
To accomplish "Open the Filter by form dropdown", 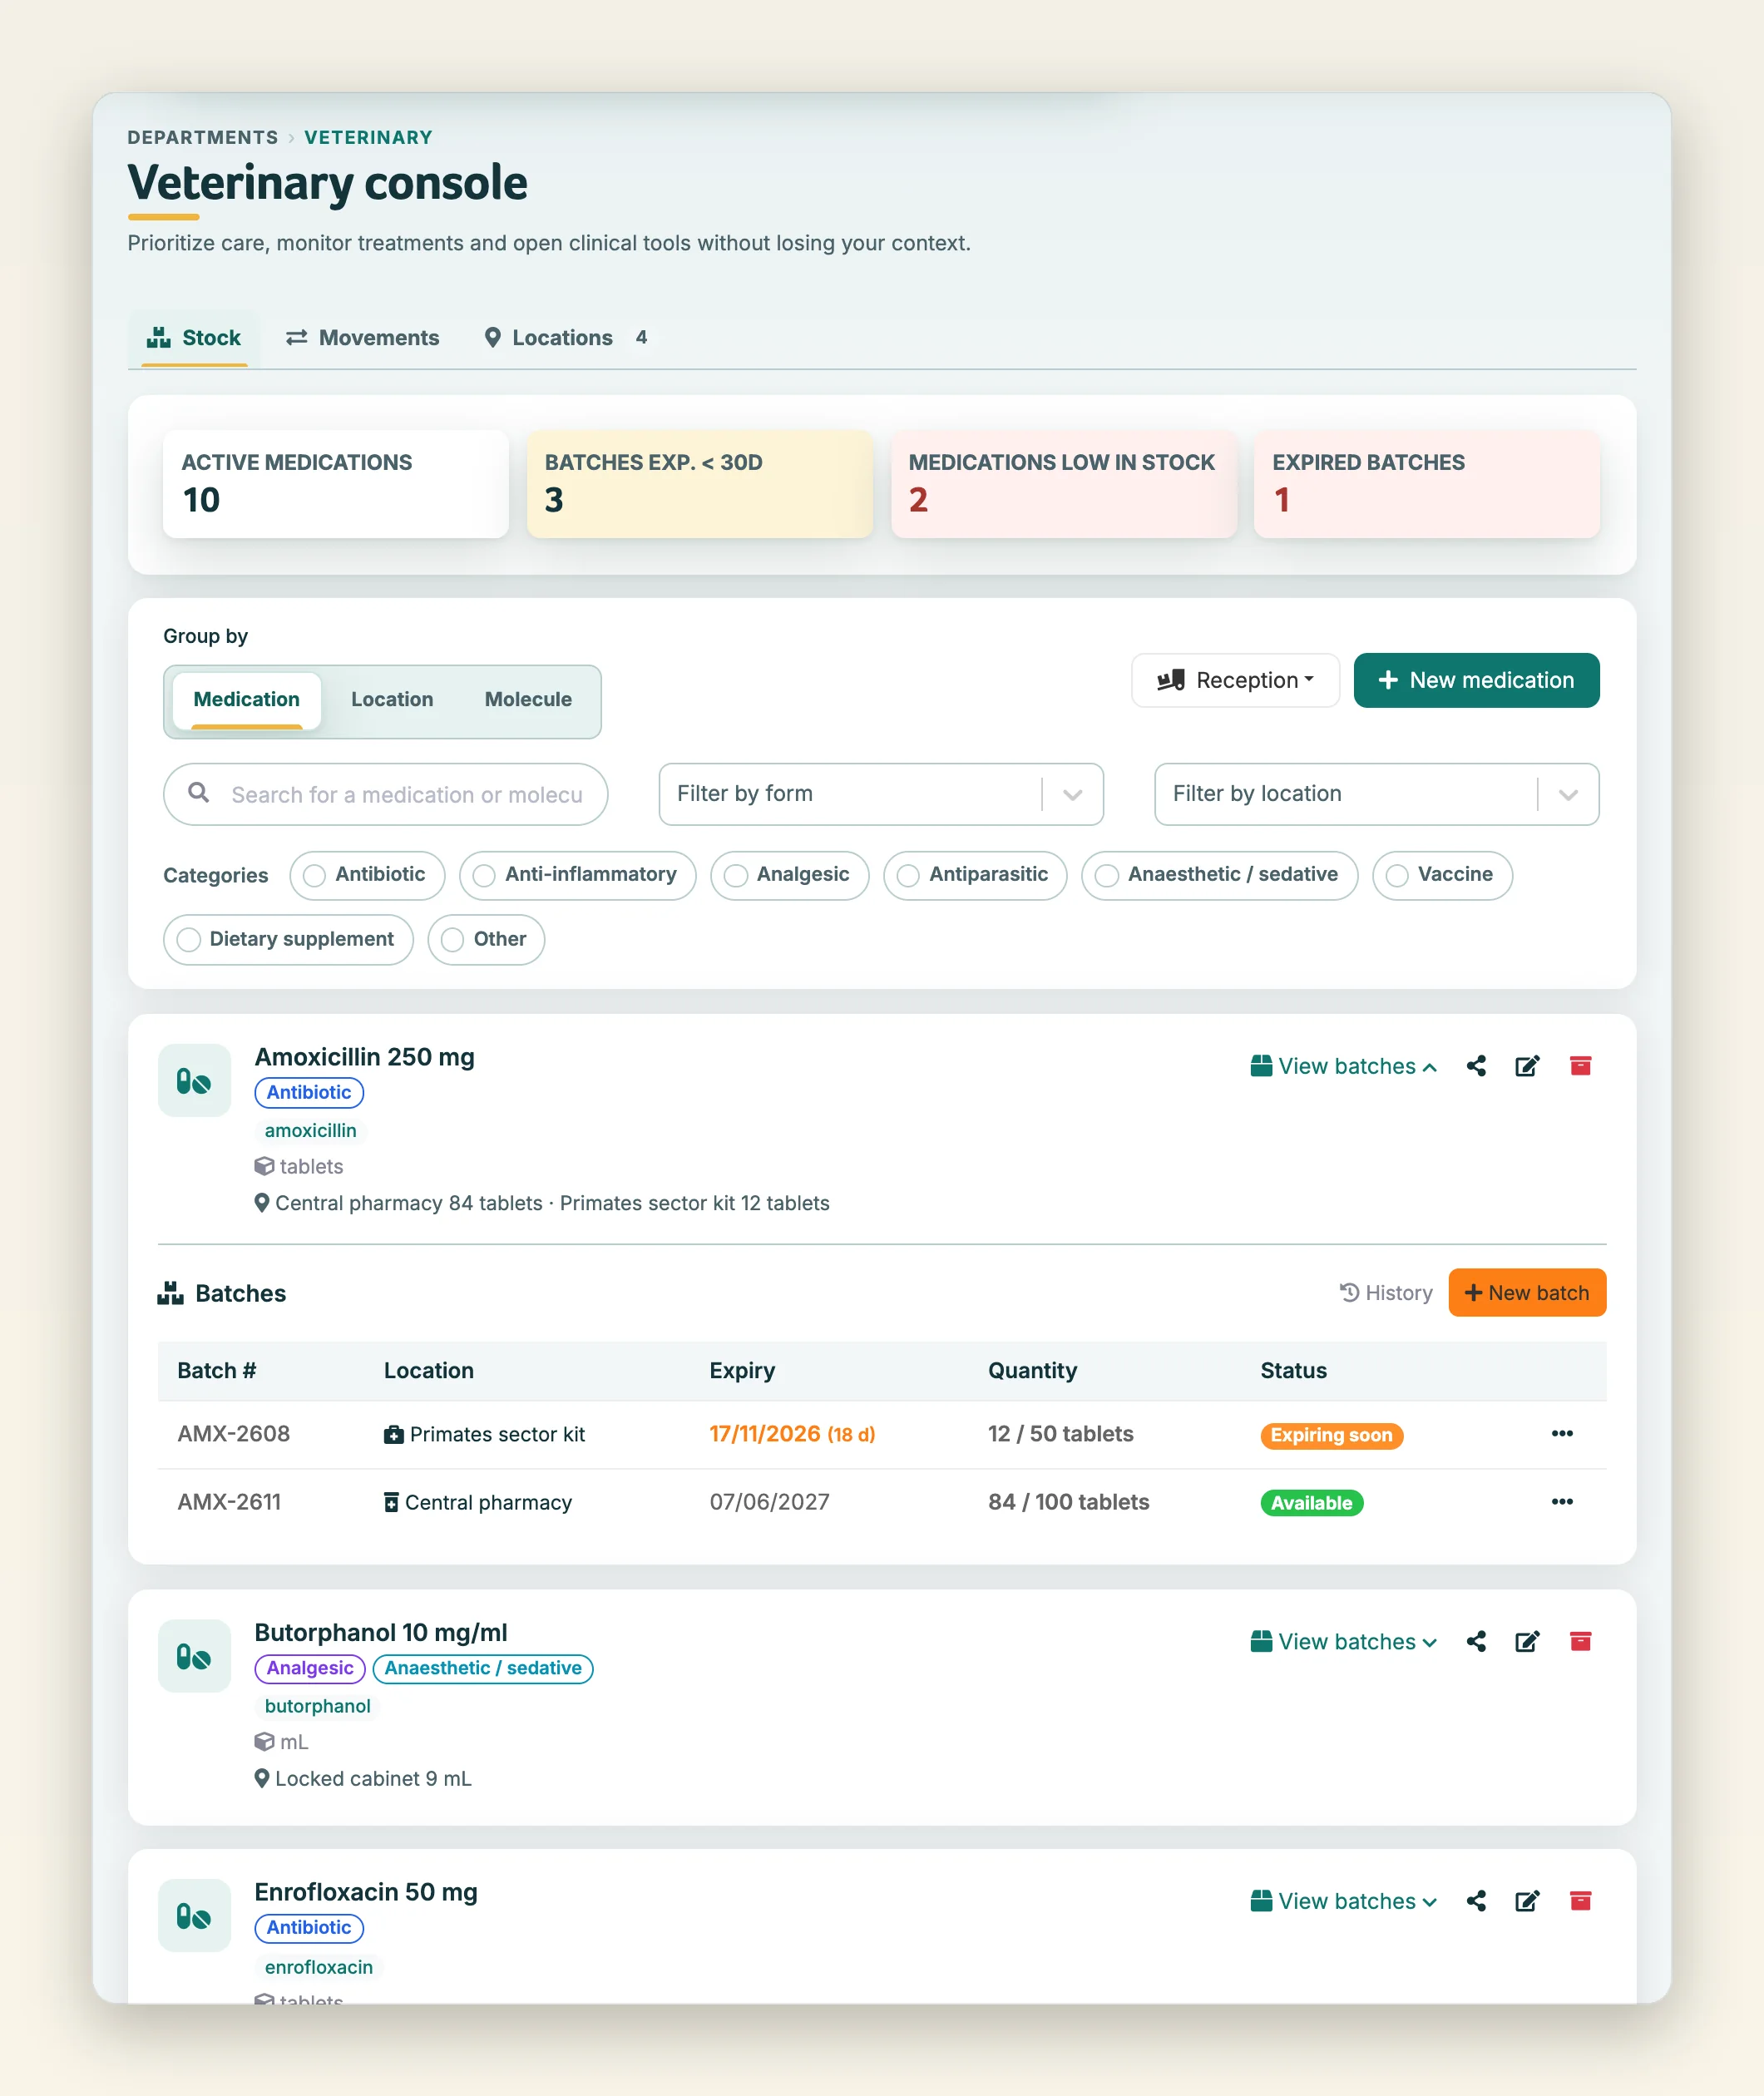I will point(881,794).
